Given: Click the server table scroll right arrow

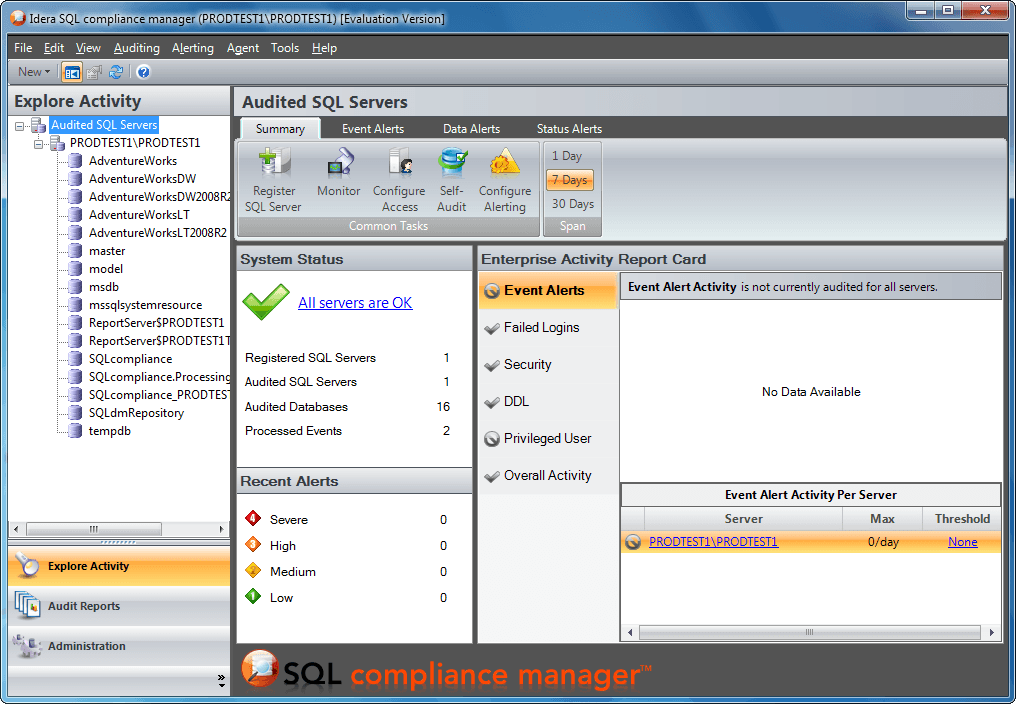Looking at the screenshot, I should [x=991, y=632].
